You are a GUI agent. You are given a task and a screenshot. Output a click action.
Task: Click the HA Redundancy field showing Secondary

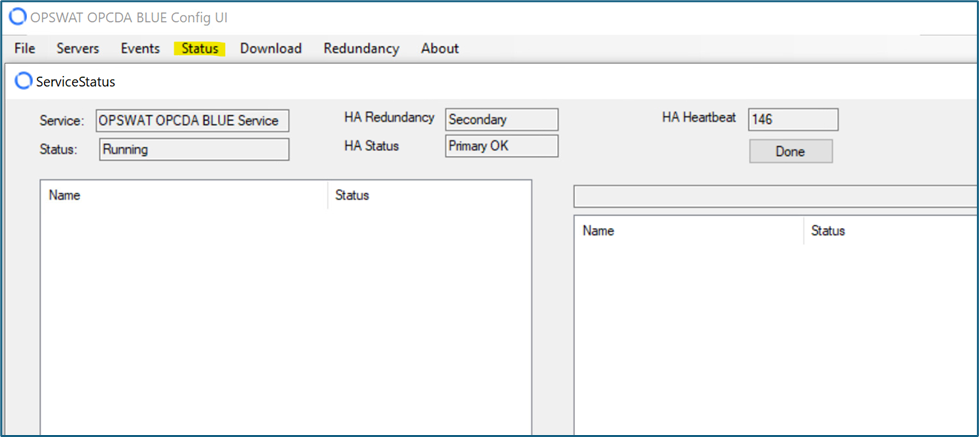point(502,120)
